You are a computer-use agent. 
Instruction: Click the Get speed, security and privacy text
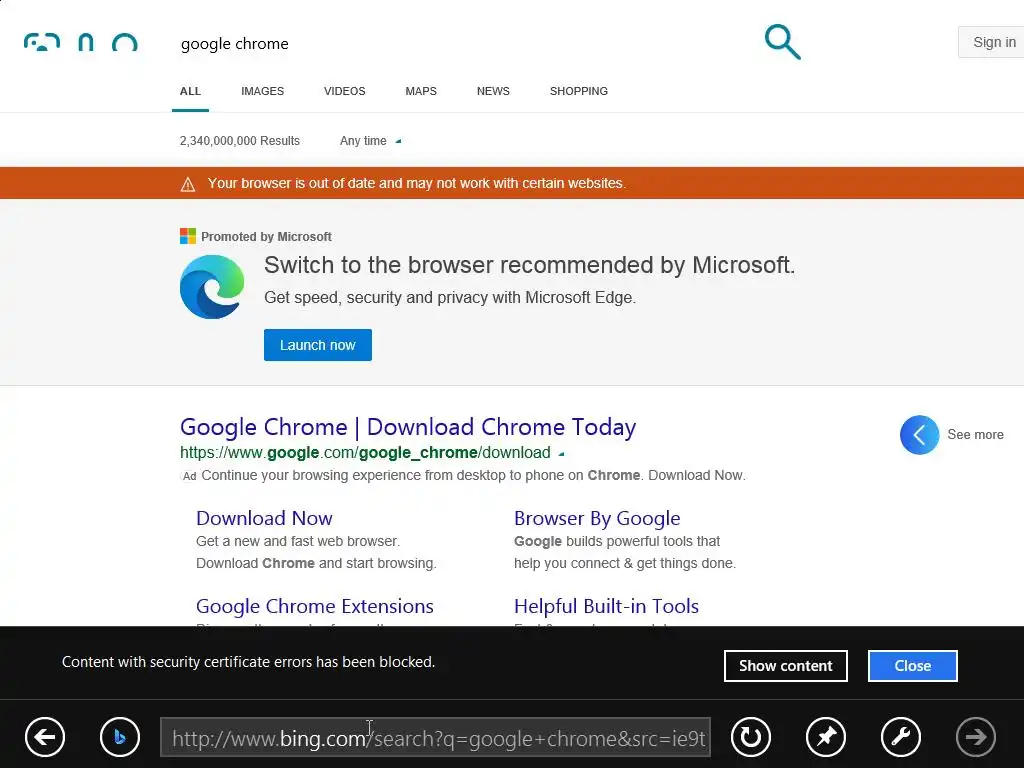[x=450, y=298]
